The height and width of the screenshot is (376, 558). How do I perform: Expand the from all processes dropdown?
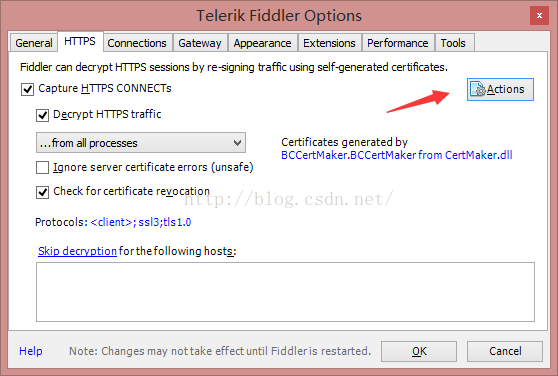coord(141,143)
